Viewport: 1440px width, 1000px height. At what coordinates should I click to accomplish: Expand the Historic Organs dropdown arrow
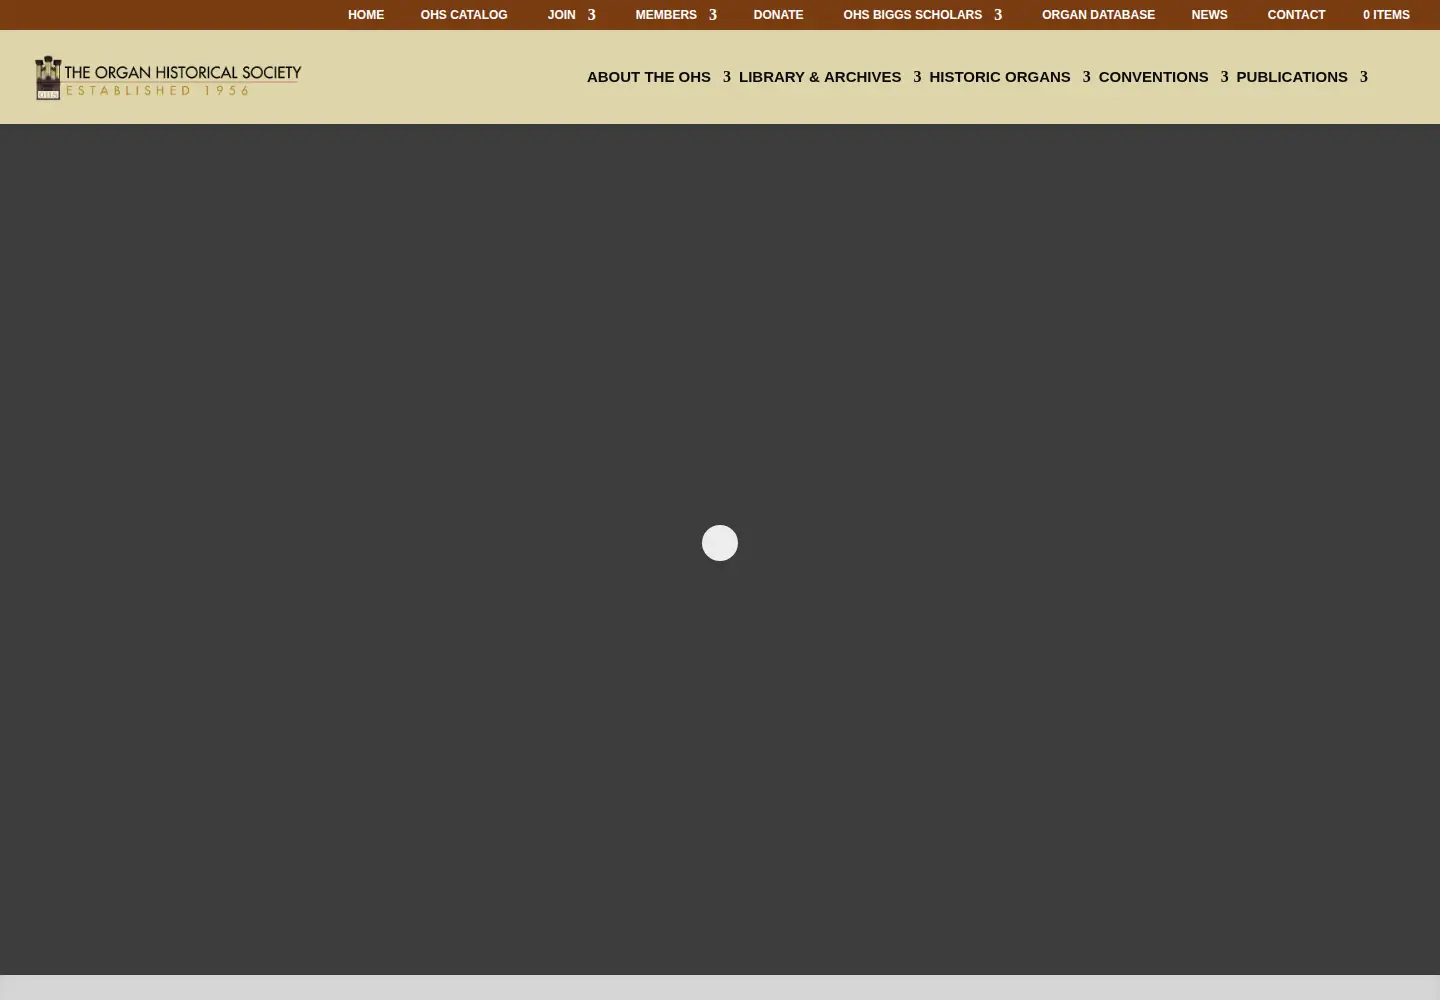[x=1087, y=77]
